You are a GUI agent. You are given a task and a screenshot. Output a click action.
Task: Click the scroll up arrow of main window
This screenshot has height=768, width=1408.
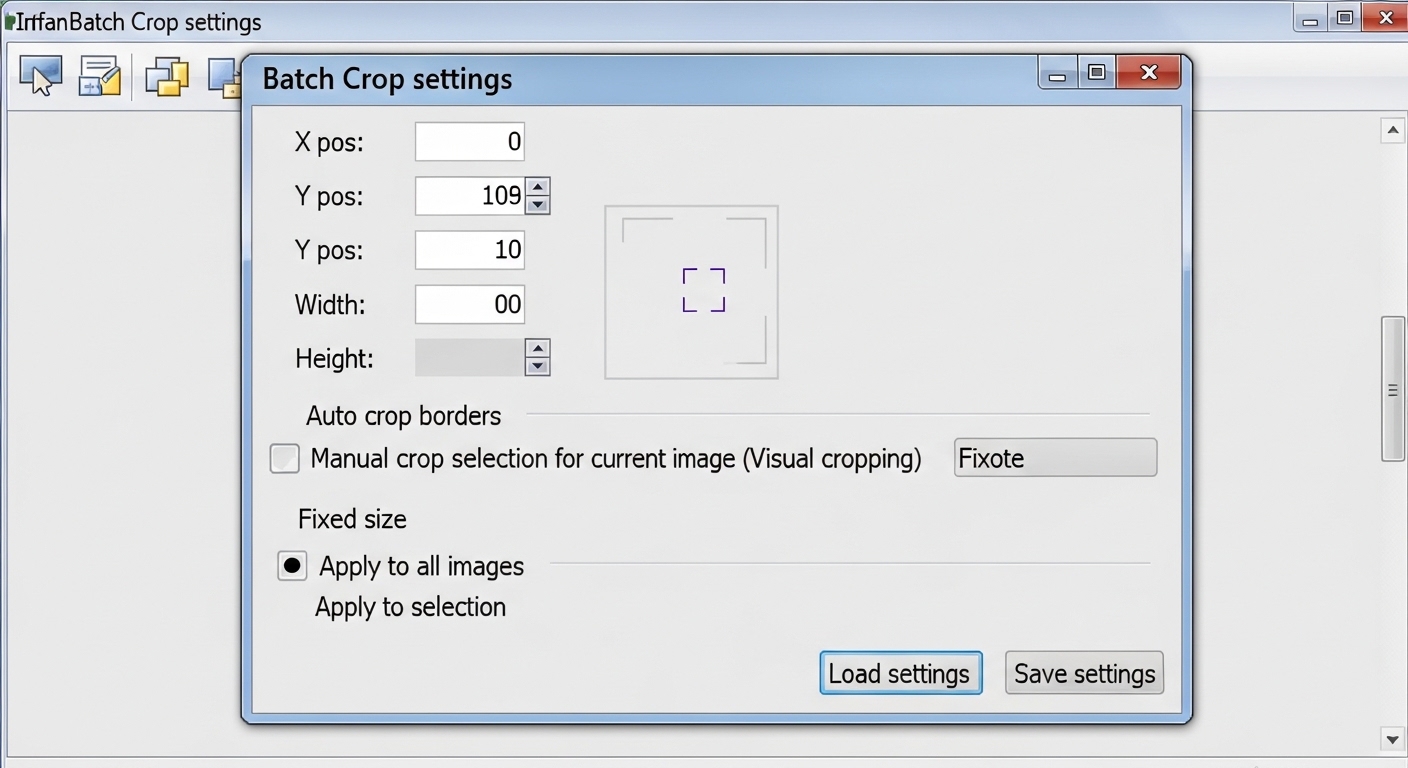pyautogui.click(x=1393, y=131)
